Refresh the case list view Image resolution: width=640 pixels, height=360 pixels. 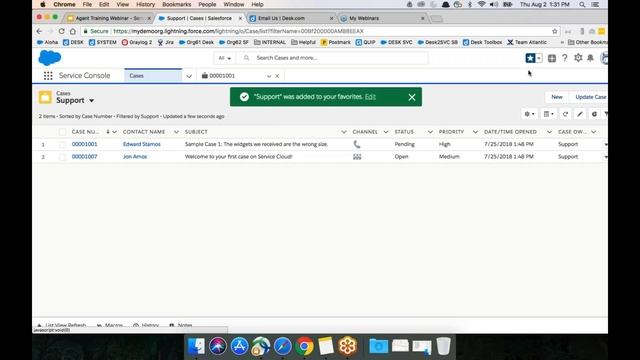click(565, 114)
